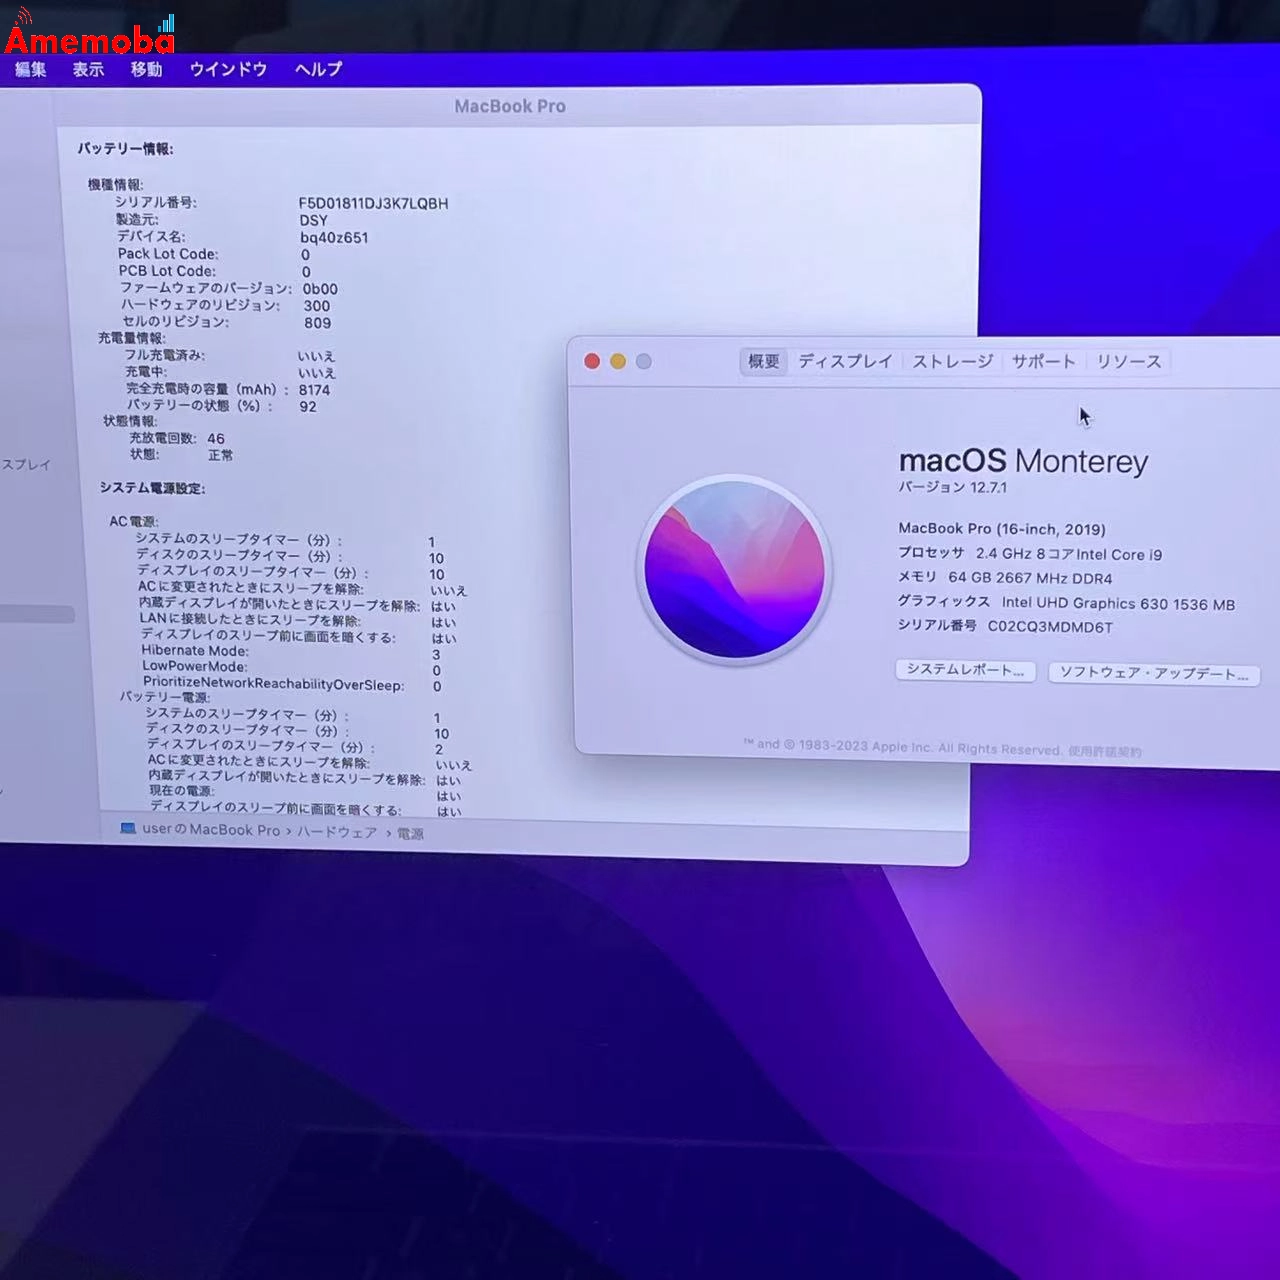Viewport: 1280px width, 1280px height.
Task: Click the green zoom button of the MacBook Pro window
Action: [644, 362]
